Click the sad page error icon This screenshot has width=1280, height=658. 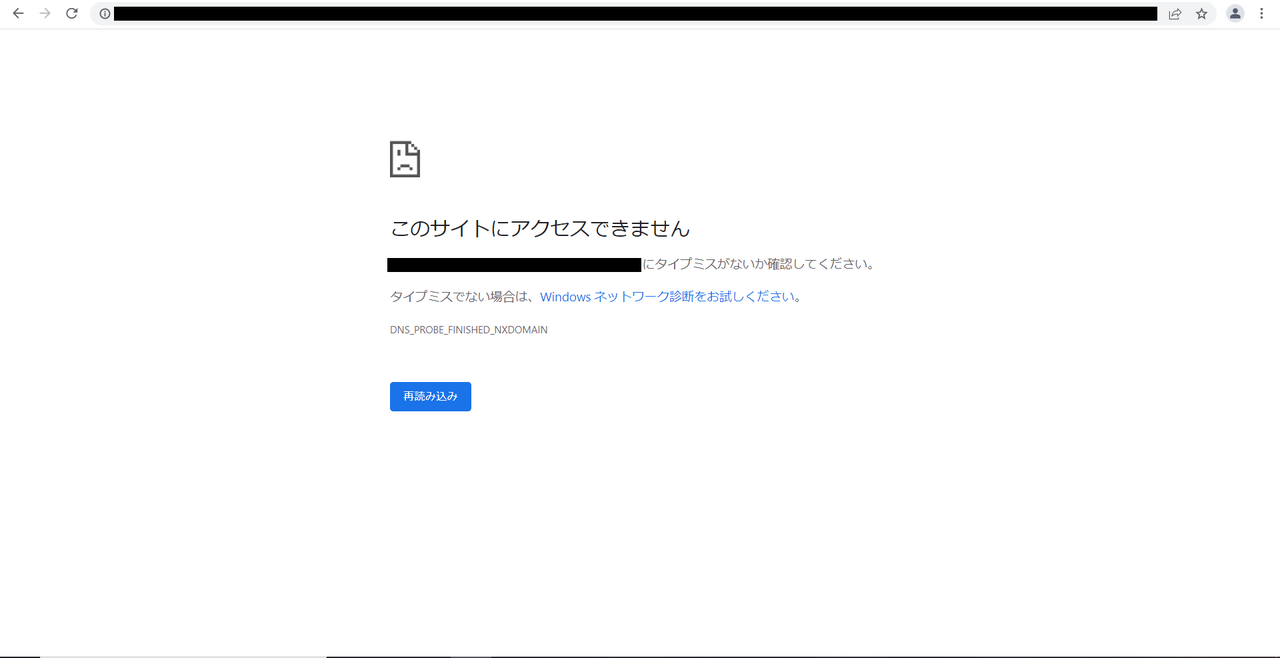tap(404, 159)
